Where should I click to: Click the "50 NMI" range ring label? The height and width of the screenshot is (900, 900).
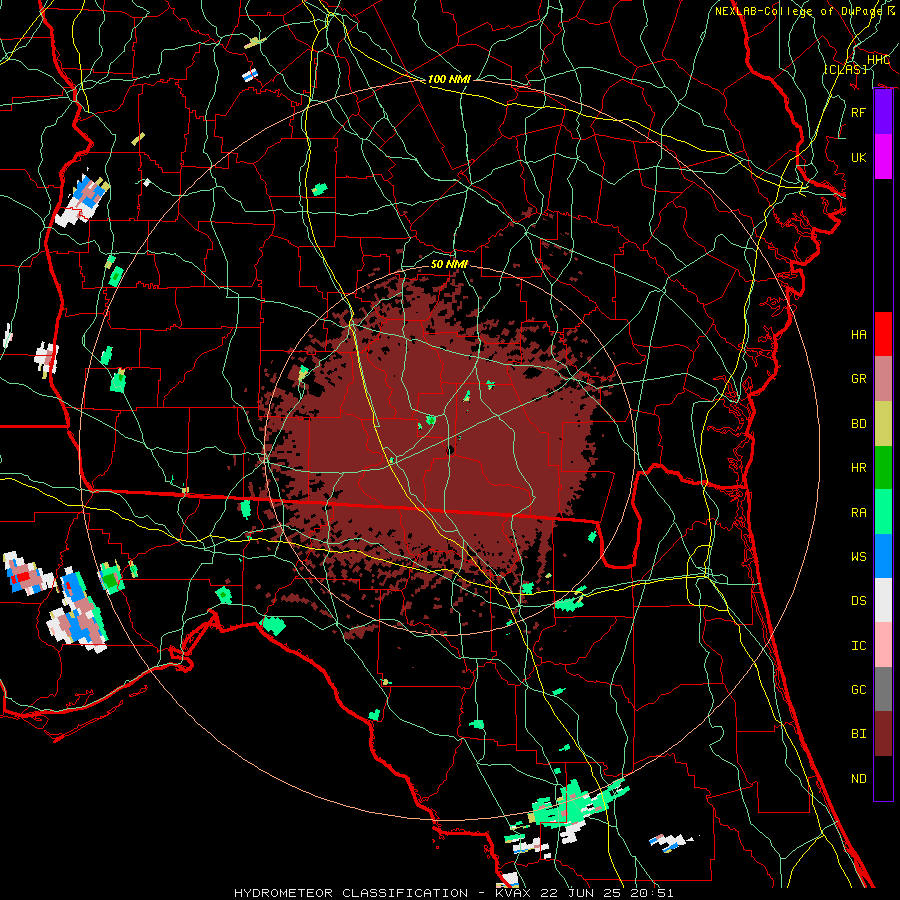point(449,264)
